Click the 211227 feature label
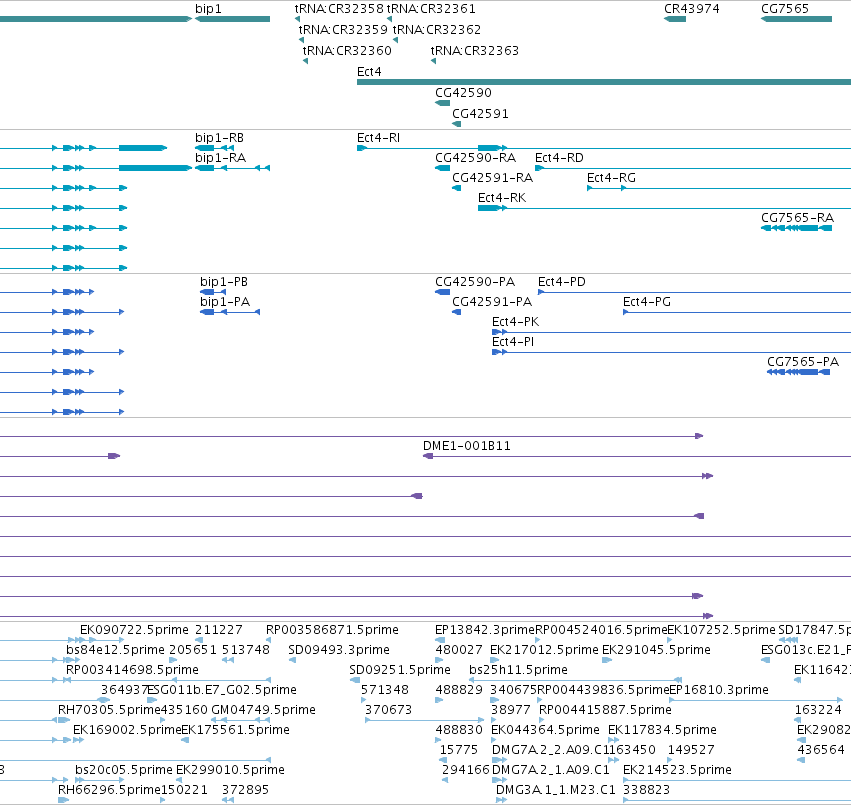Image resolution: width=851 pixels, height=805 pixels. pyautogui.click(x=219, y=630)
